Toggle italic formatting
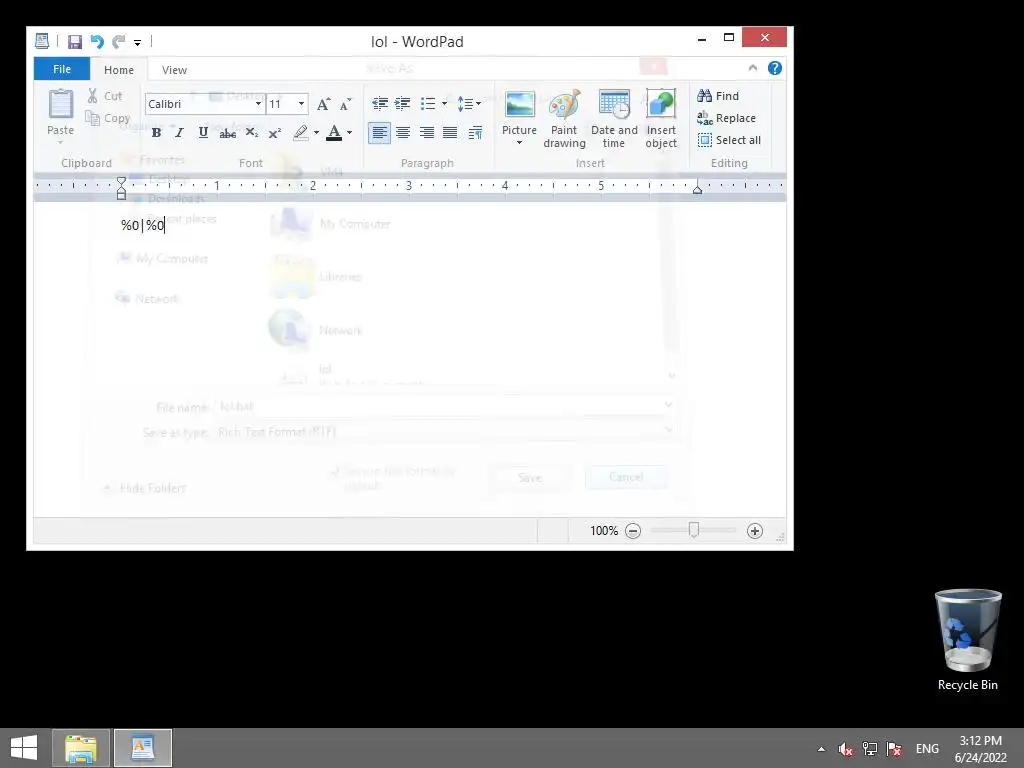This screenshot has height=768, width=1024. [179, 133]
